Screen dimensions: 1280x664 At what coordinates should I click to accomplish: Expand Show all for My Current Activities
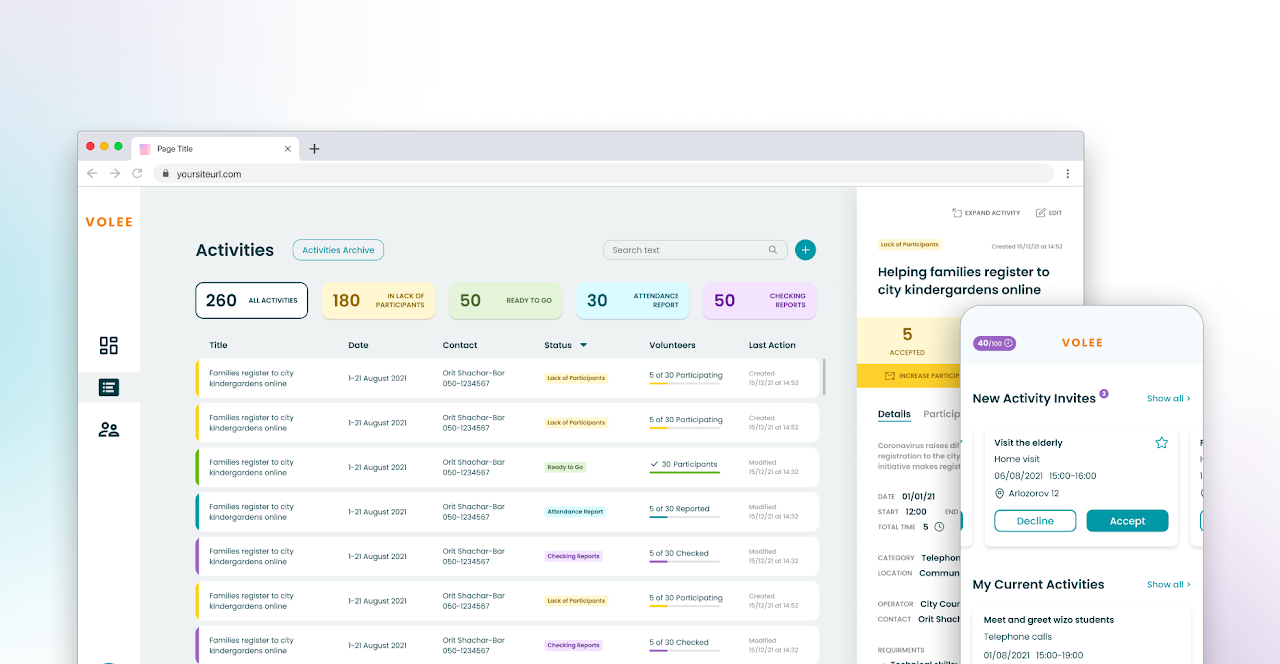point(1168,584)
